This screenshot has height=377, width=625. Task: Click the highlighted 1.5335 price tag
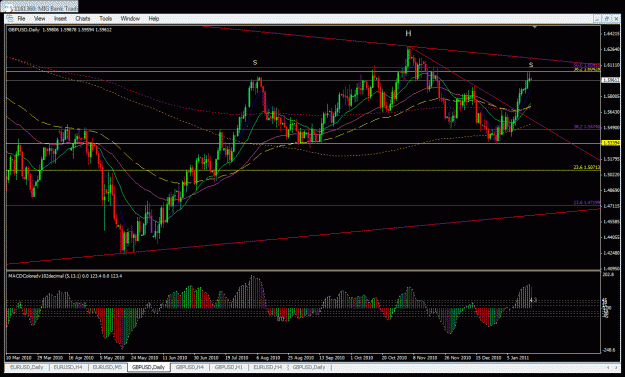pos(610,143)
